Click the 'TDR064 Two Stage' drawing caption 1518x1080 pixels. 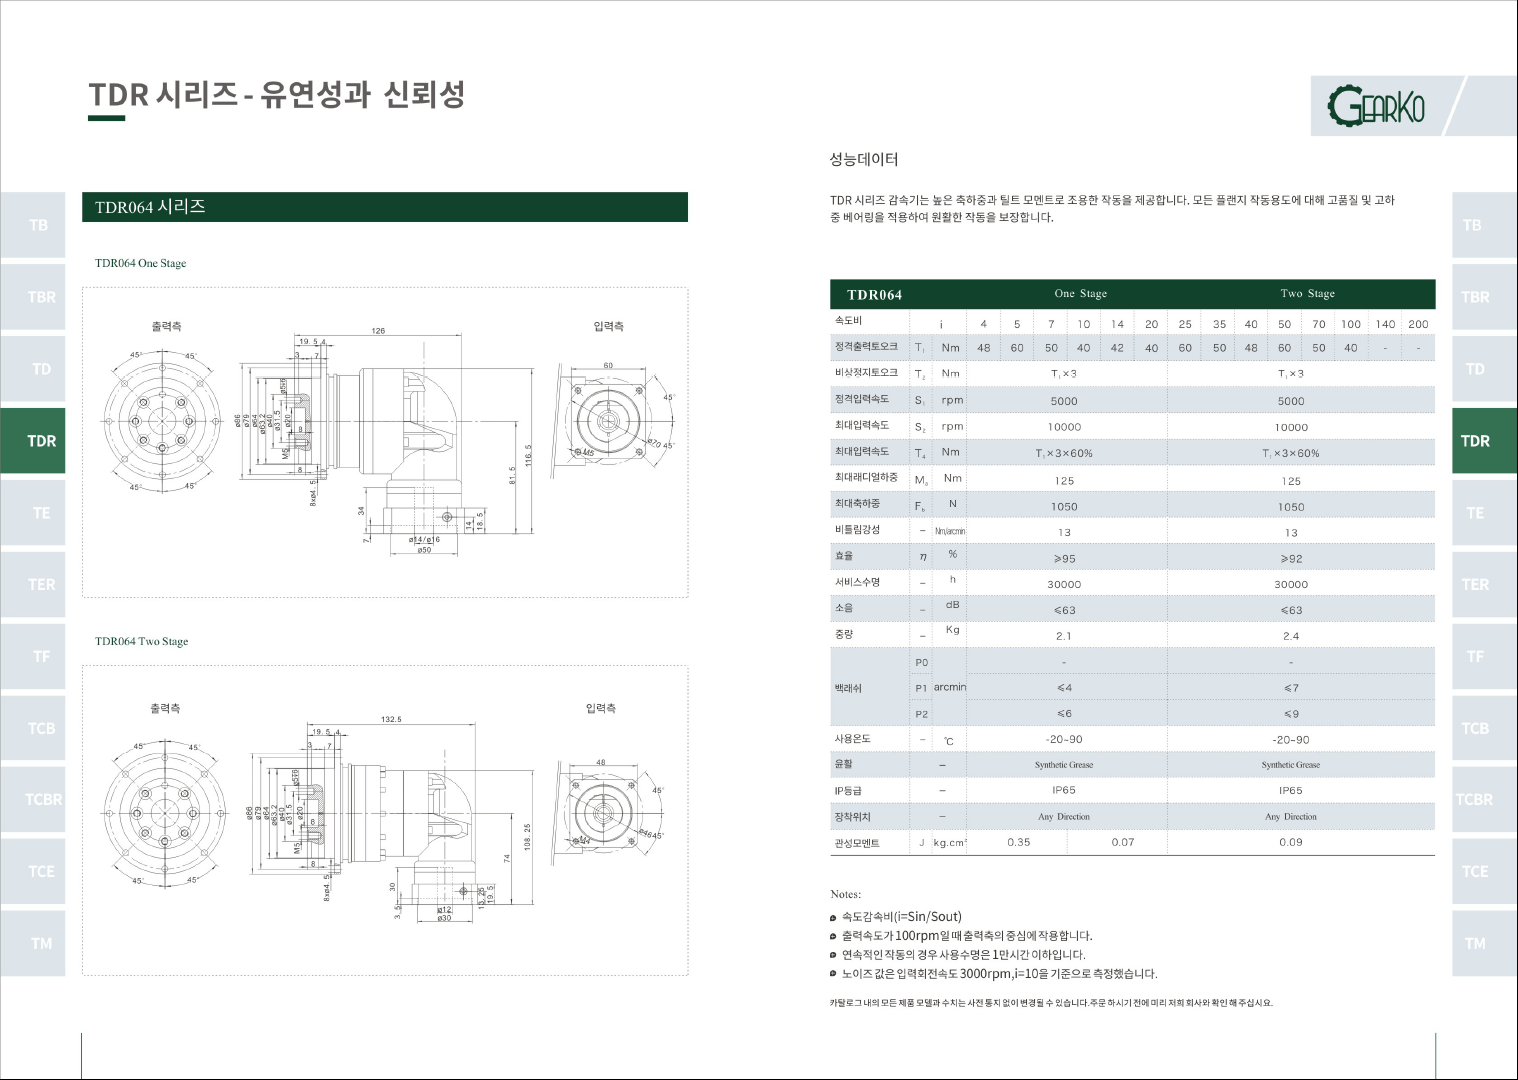[141, 641]
